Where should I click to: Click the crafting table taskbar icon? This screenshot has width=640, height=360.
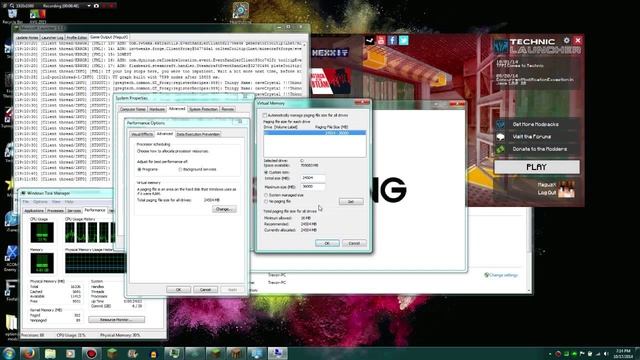tap(236, 353)
